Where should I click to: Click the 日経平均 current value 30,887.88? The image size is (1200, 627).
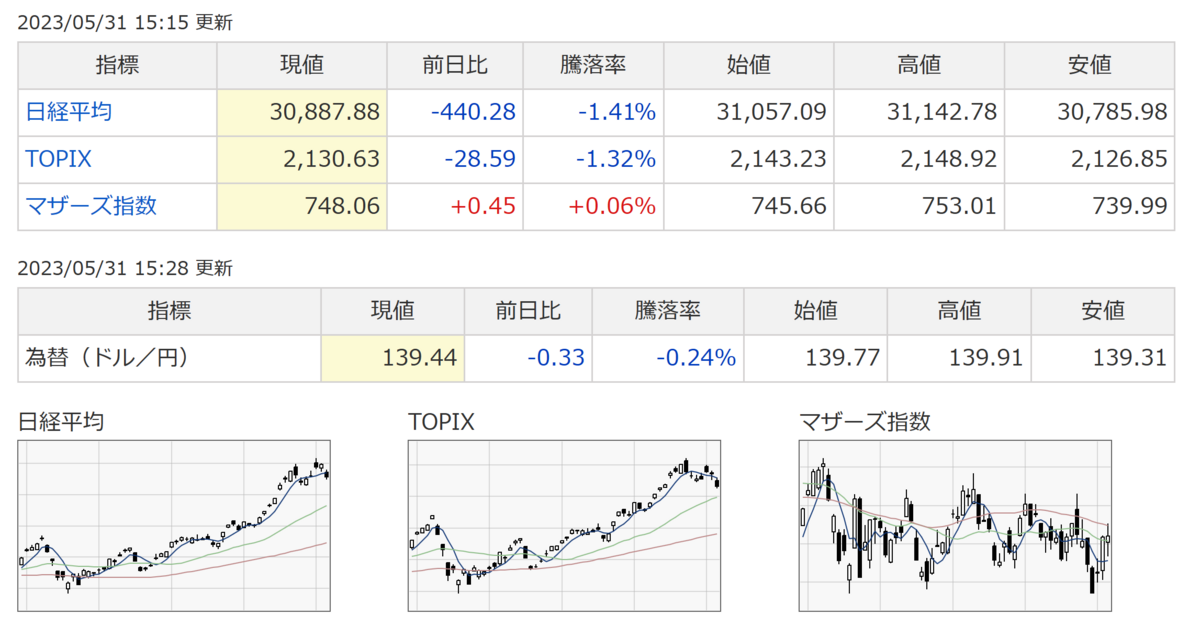(325, 112)
